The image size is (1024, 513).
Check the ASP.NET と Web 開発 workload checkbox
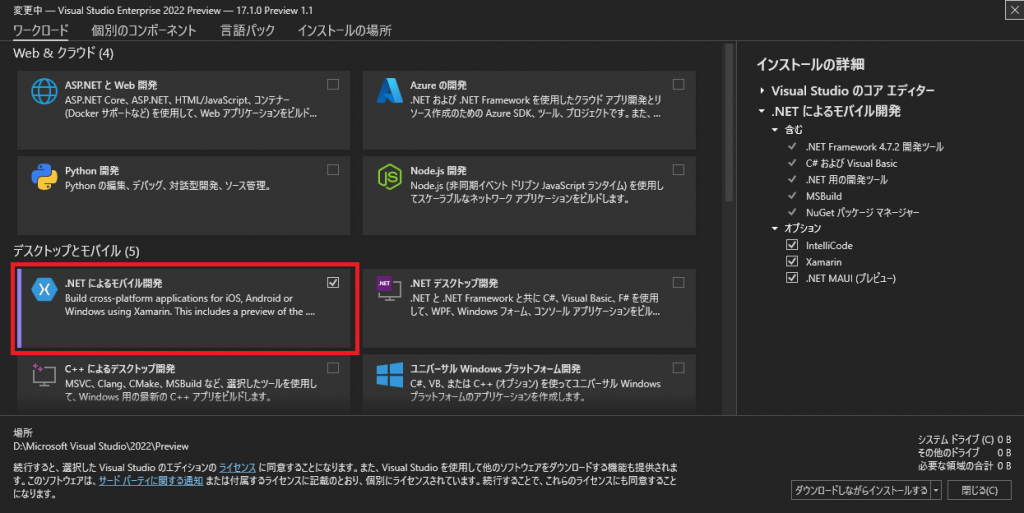333,84
